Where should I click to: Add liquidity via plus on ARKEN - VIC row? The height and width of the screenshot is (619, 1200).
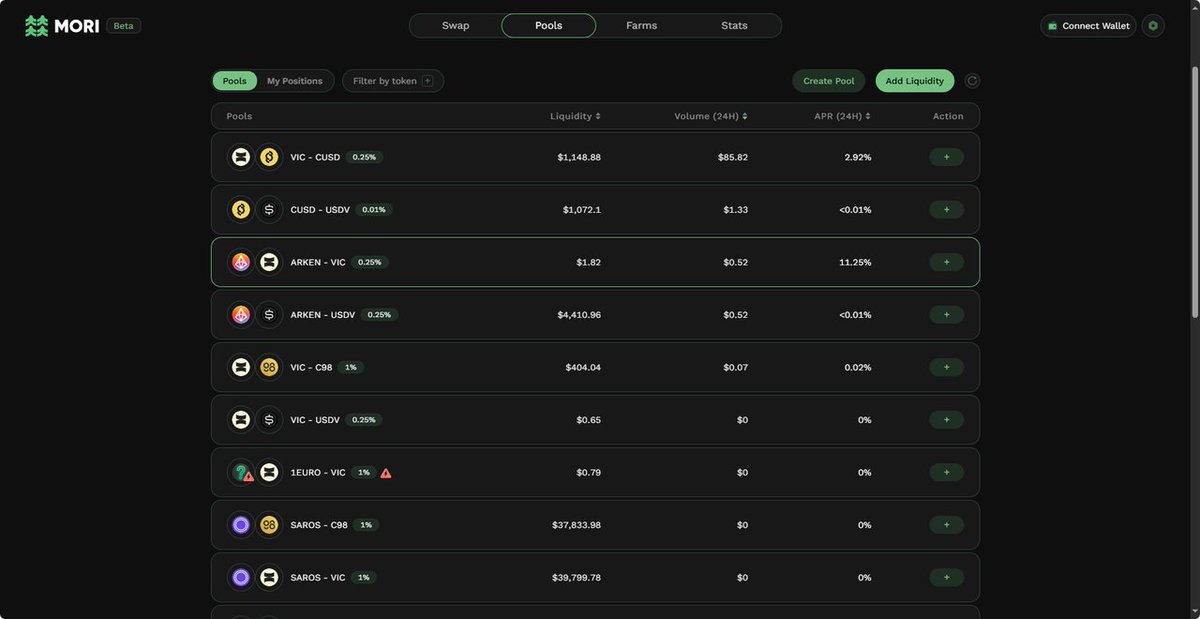coord(946,262)
